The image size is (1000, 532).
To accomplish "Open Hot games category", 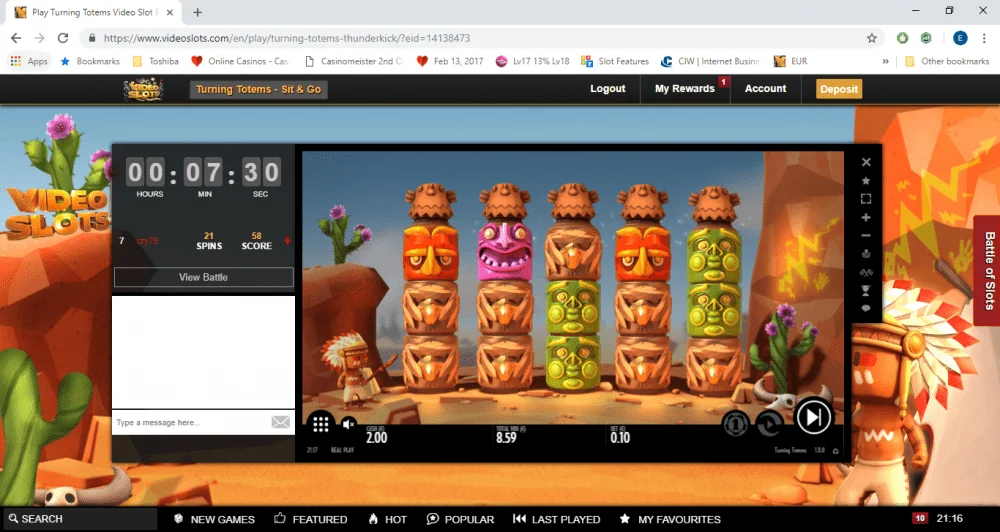I will 387,519.
